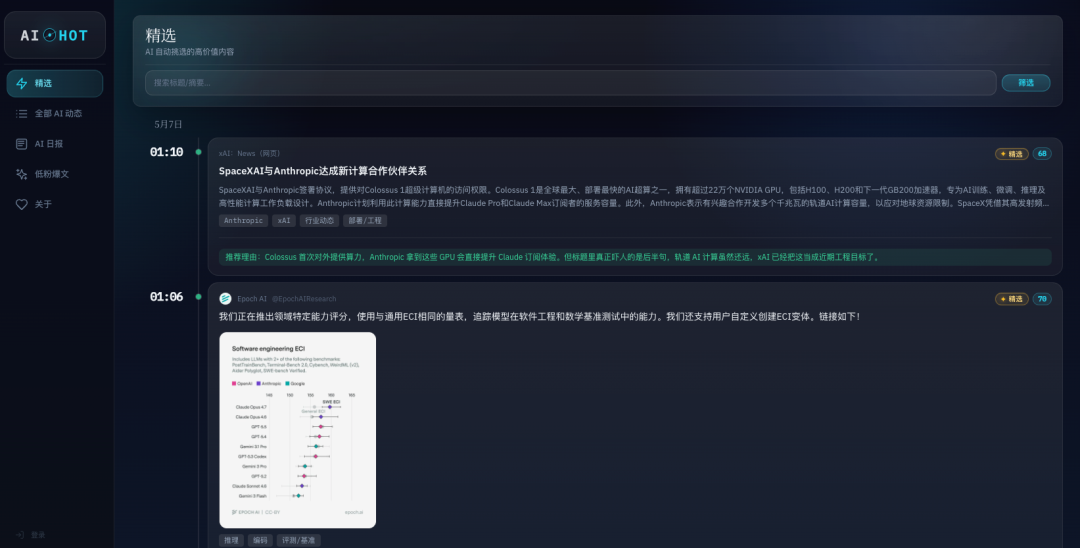1080x548 pixels.
Task: Focus the 搜索标题/摘要 search field
Action: coord(570,83)
